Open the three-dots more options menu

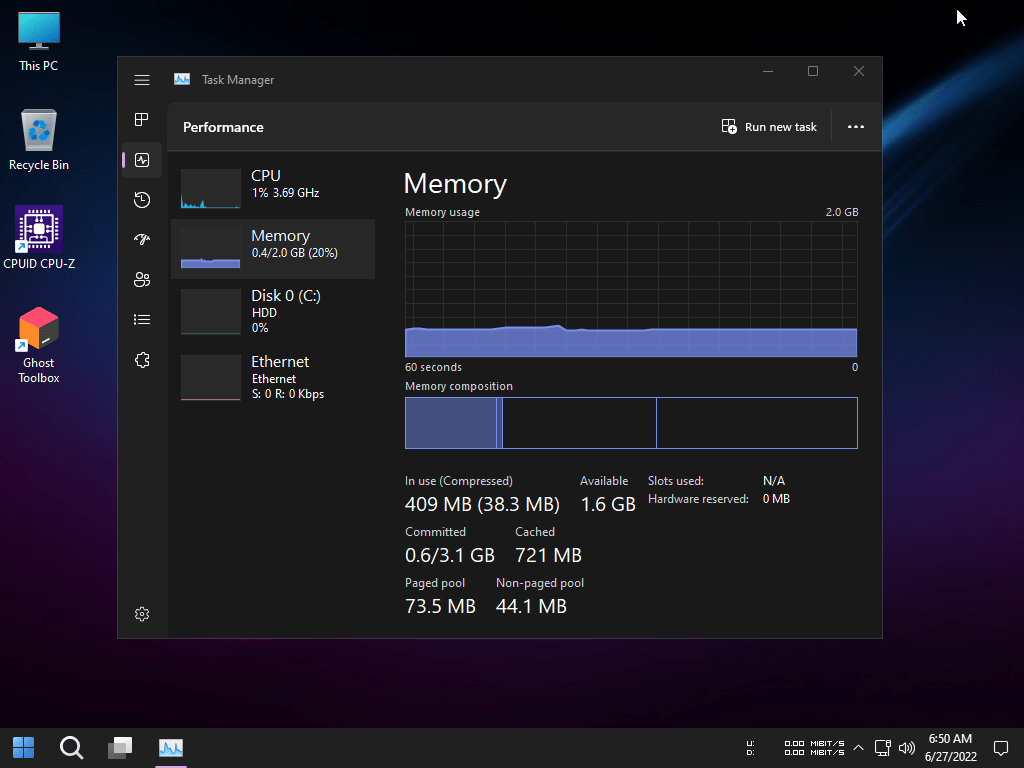(x=856, y=127)
